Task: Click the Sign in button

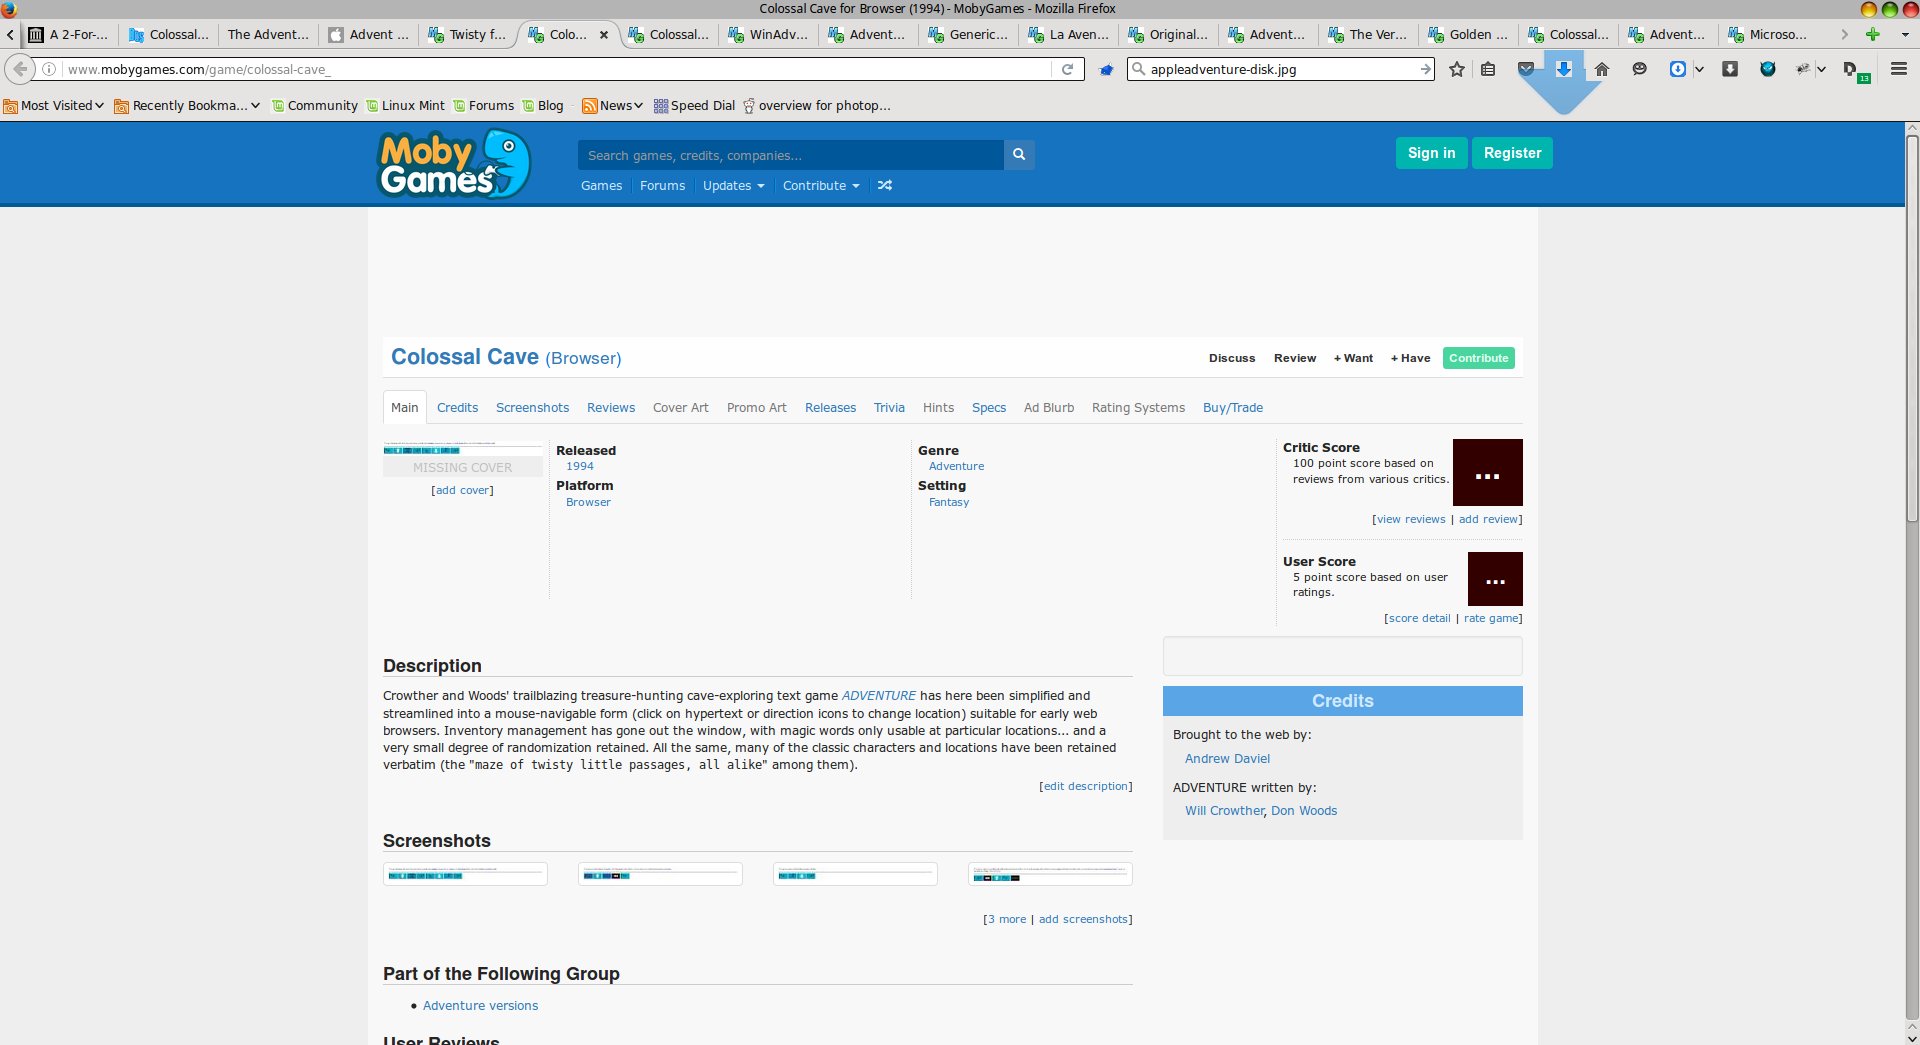Action: click(x=1431, y=153)
